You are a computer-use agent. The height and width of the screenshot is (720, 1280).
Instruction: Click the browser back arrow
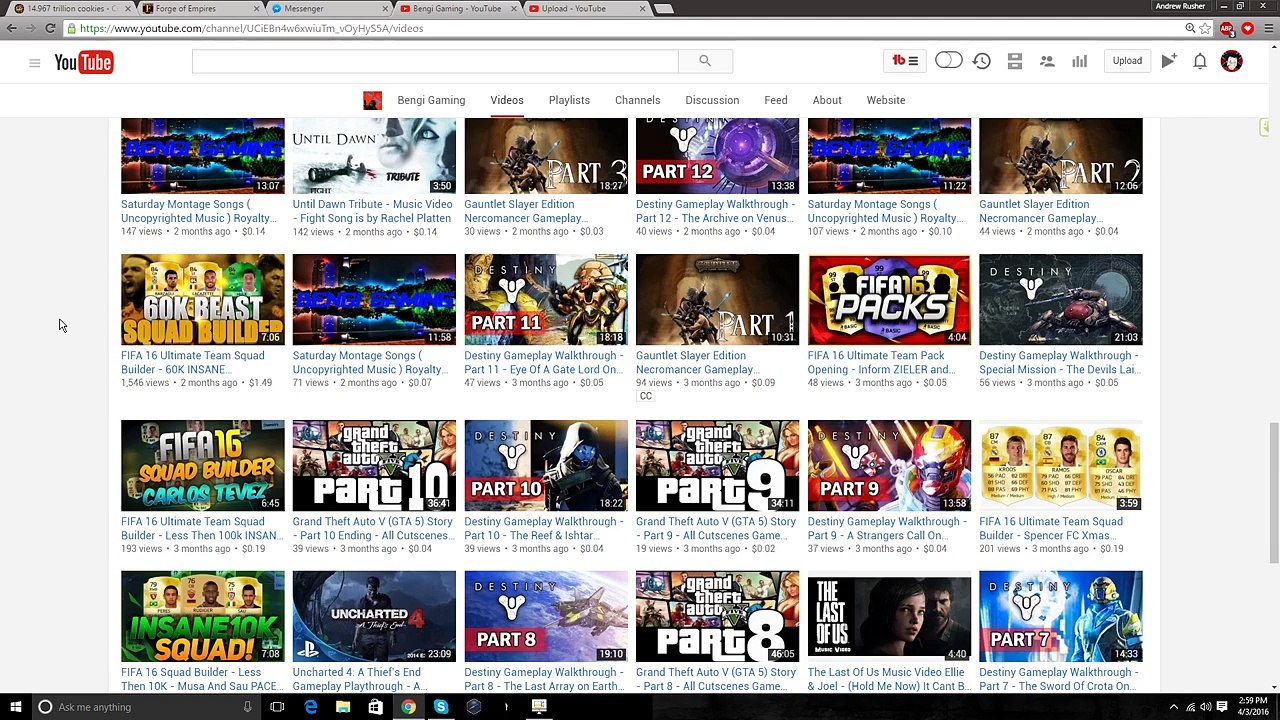coord(12,28)
